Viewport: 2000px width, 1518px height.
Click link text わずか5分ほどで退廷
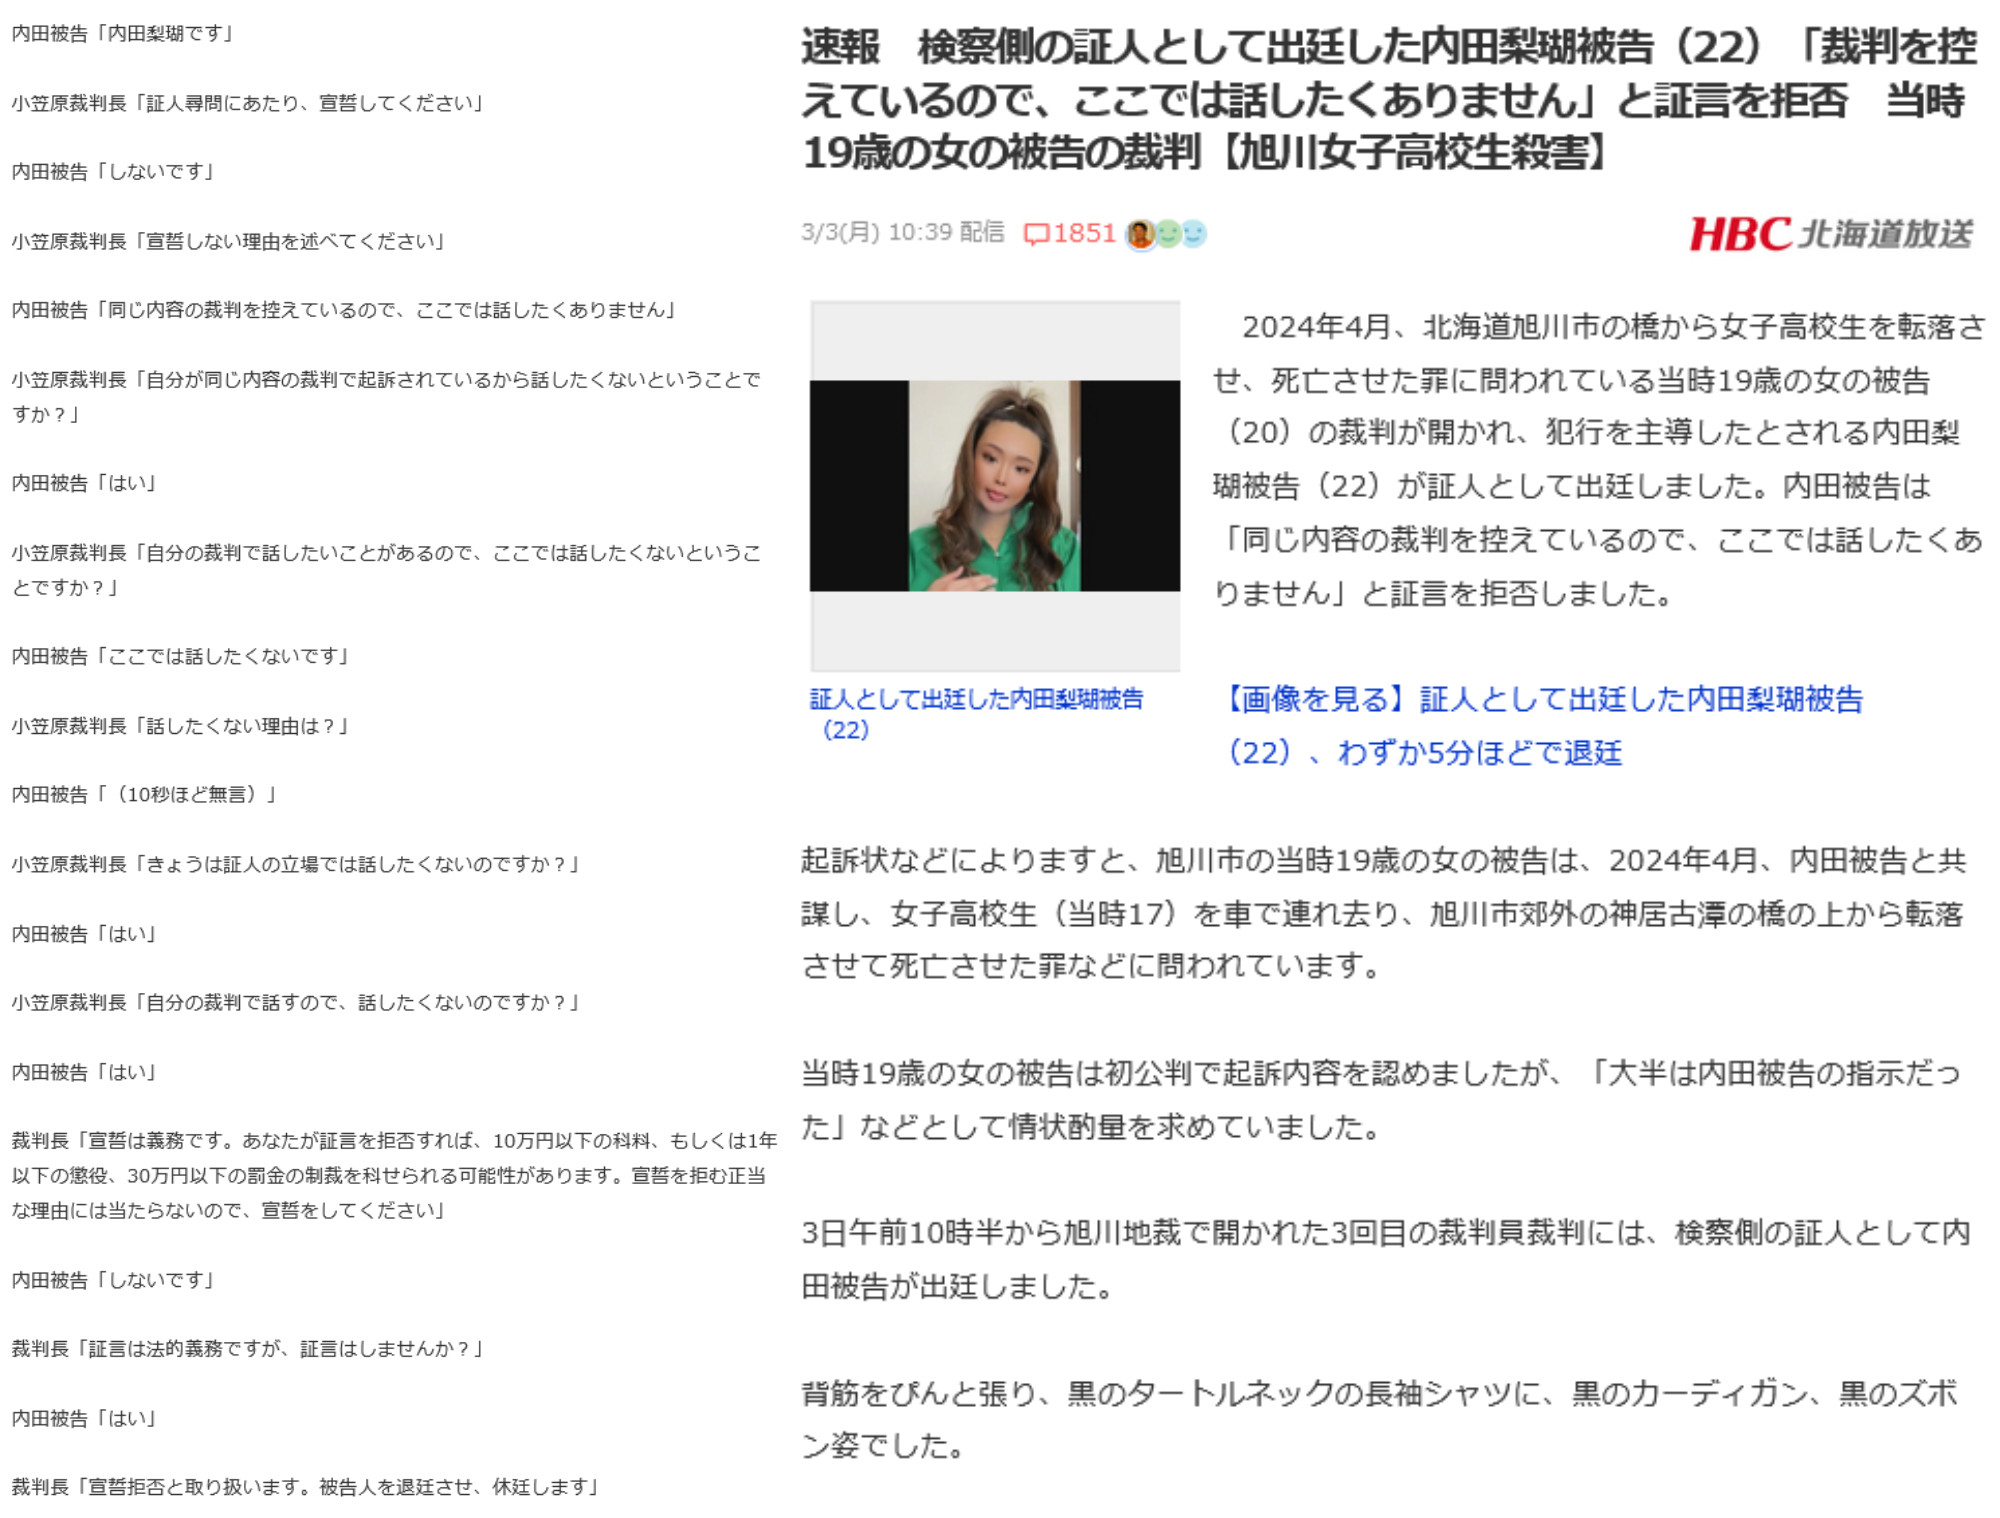pos(1479,752)
